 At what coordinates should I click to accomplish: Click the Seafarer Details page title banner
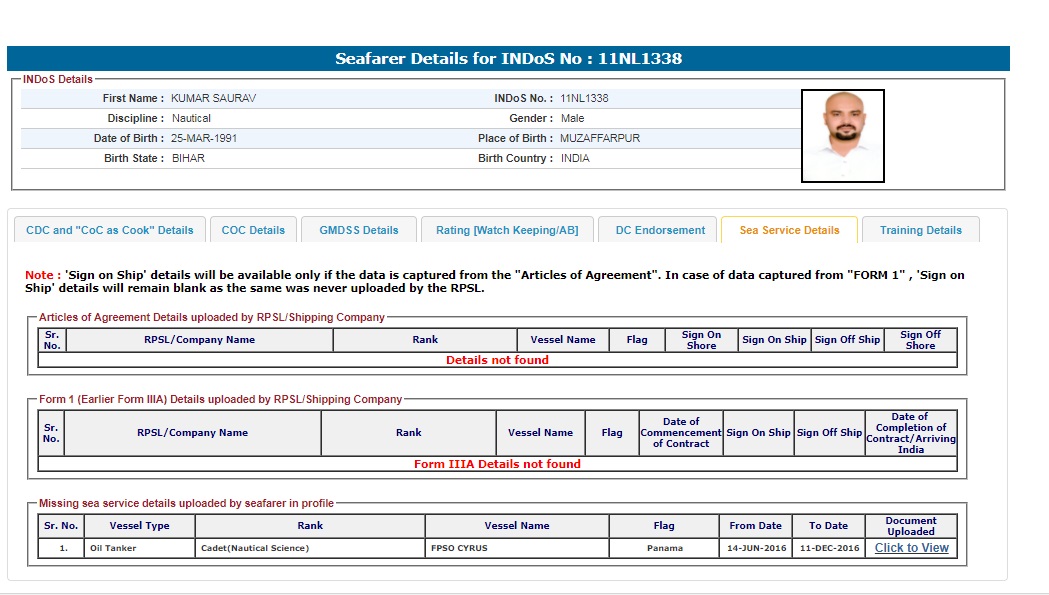click(x=508, y=59)
